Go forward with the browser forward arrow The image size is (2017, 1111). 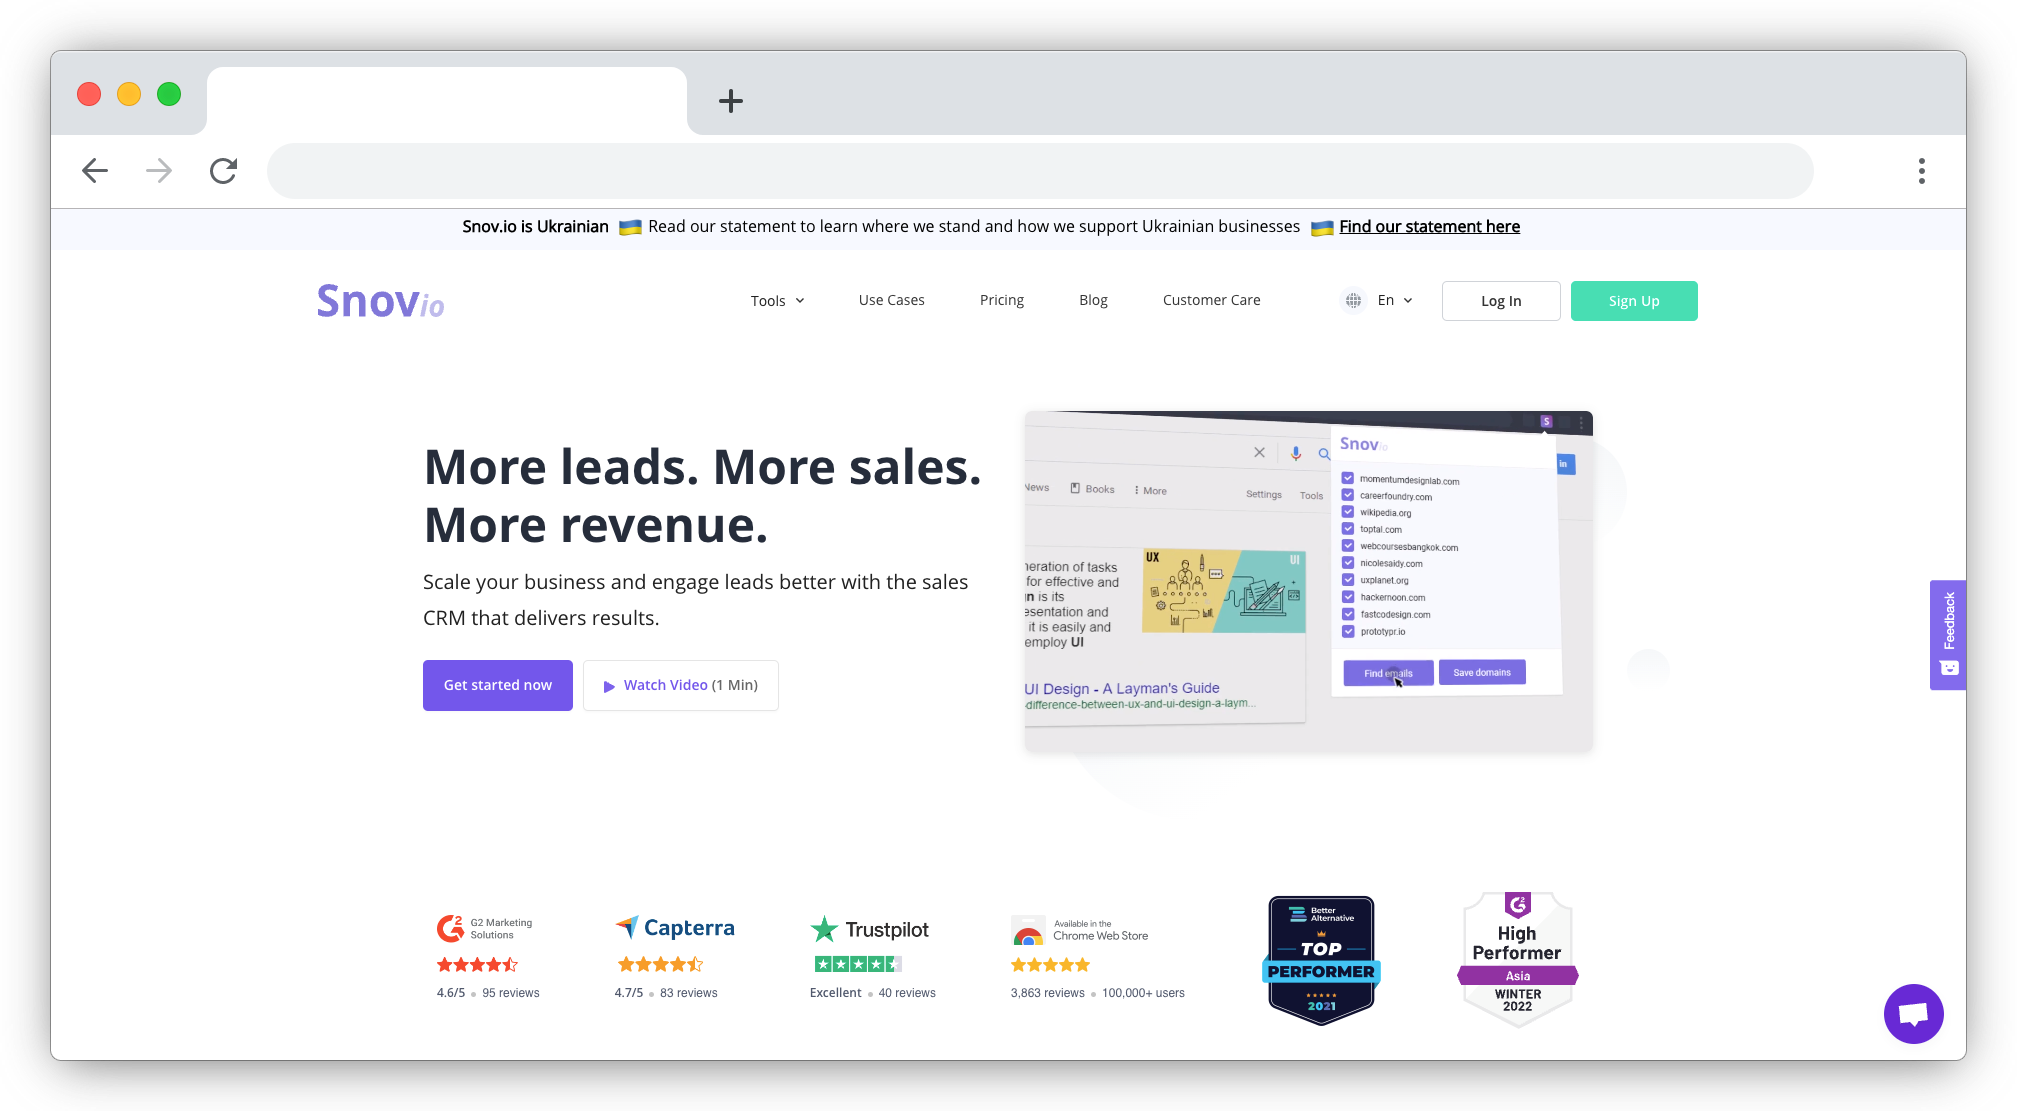pyautogui.click(x=159, y=171)
